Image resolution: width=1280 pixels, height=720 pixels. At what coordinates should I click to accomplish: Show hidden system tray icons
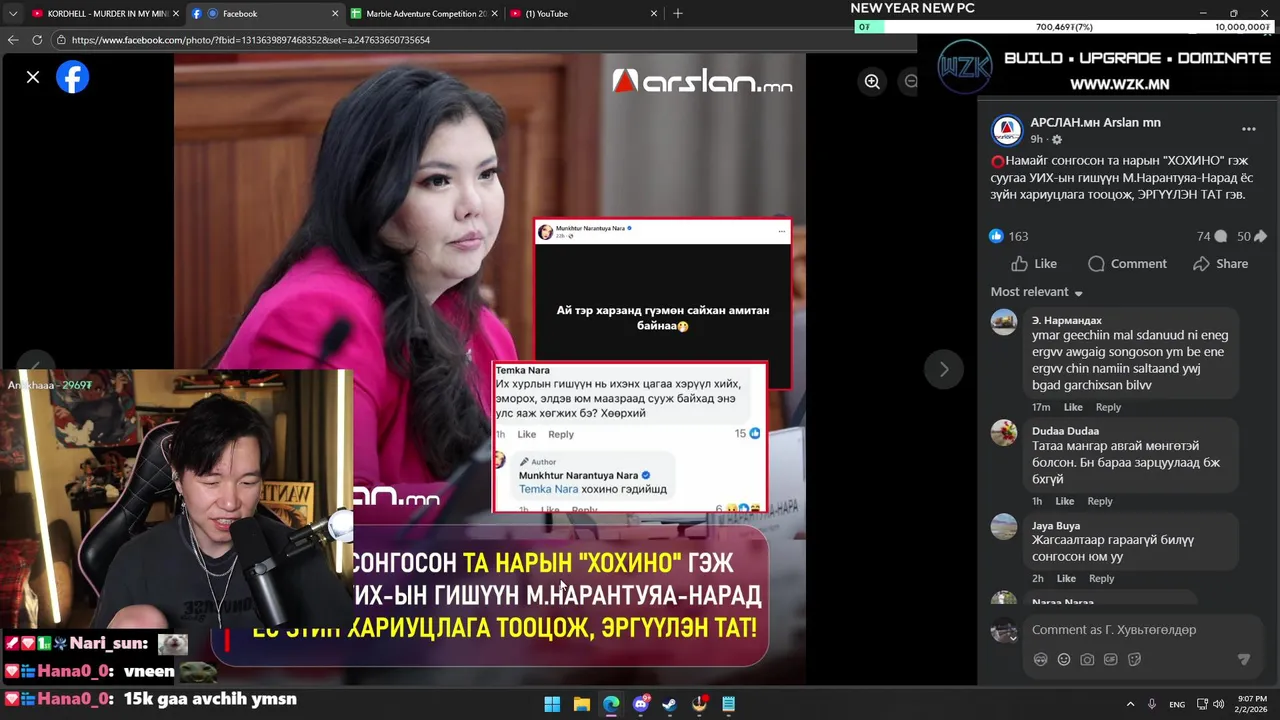(1130, 704)
